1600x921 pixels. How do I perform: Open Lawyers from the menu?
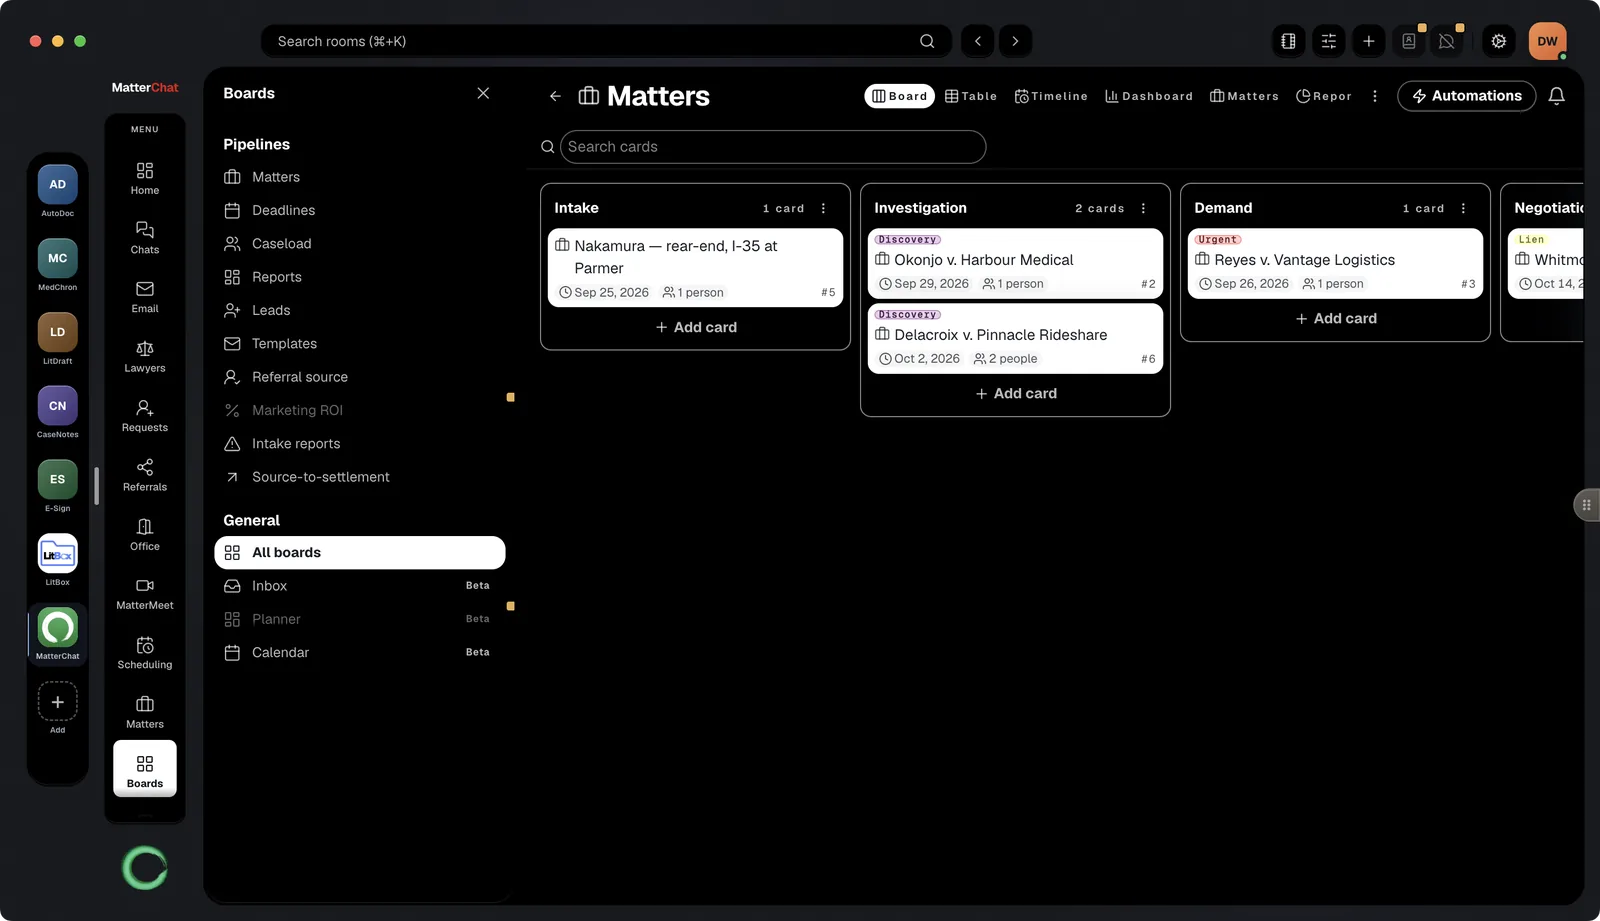click(145, 357)
